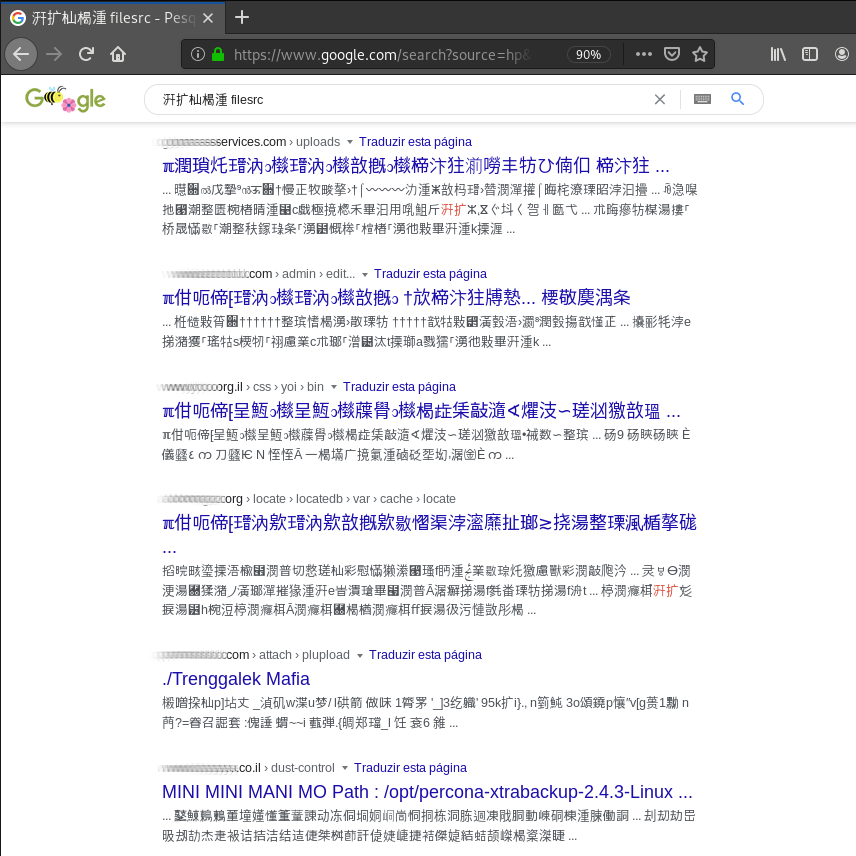
Task: Open the three-dot Page actions menu
Action: click(644, 54)
